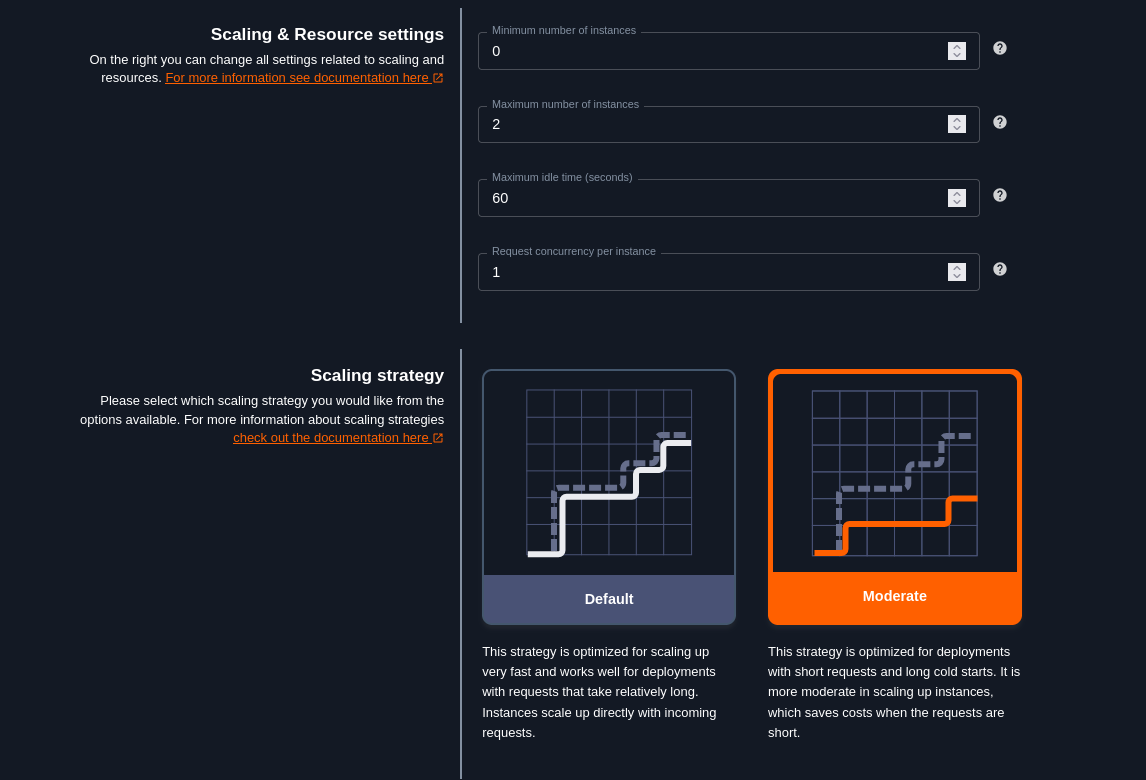The height and width of the screenshot is (780, 1146).
Task: Decrease Maximum number of instances with down arrow
Action: coord(957,129)
